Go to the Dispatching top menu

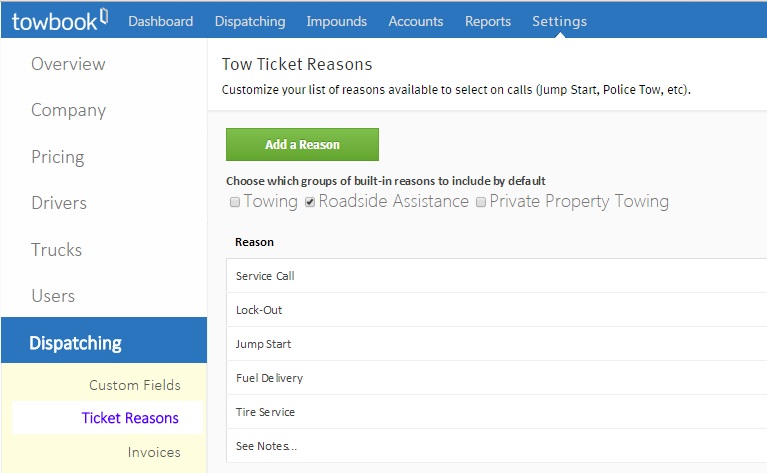pos(249,21)
